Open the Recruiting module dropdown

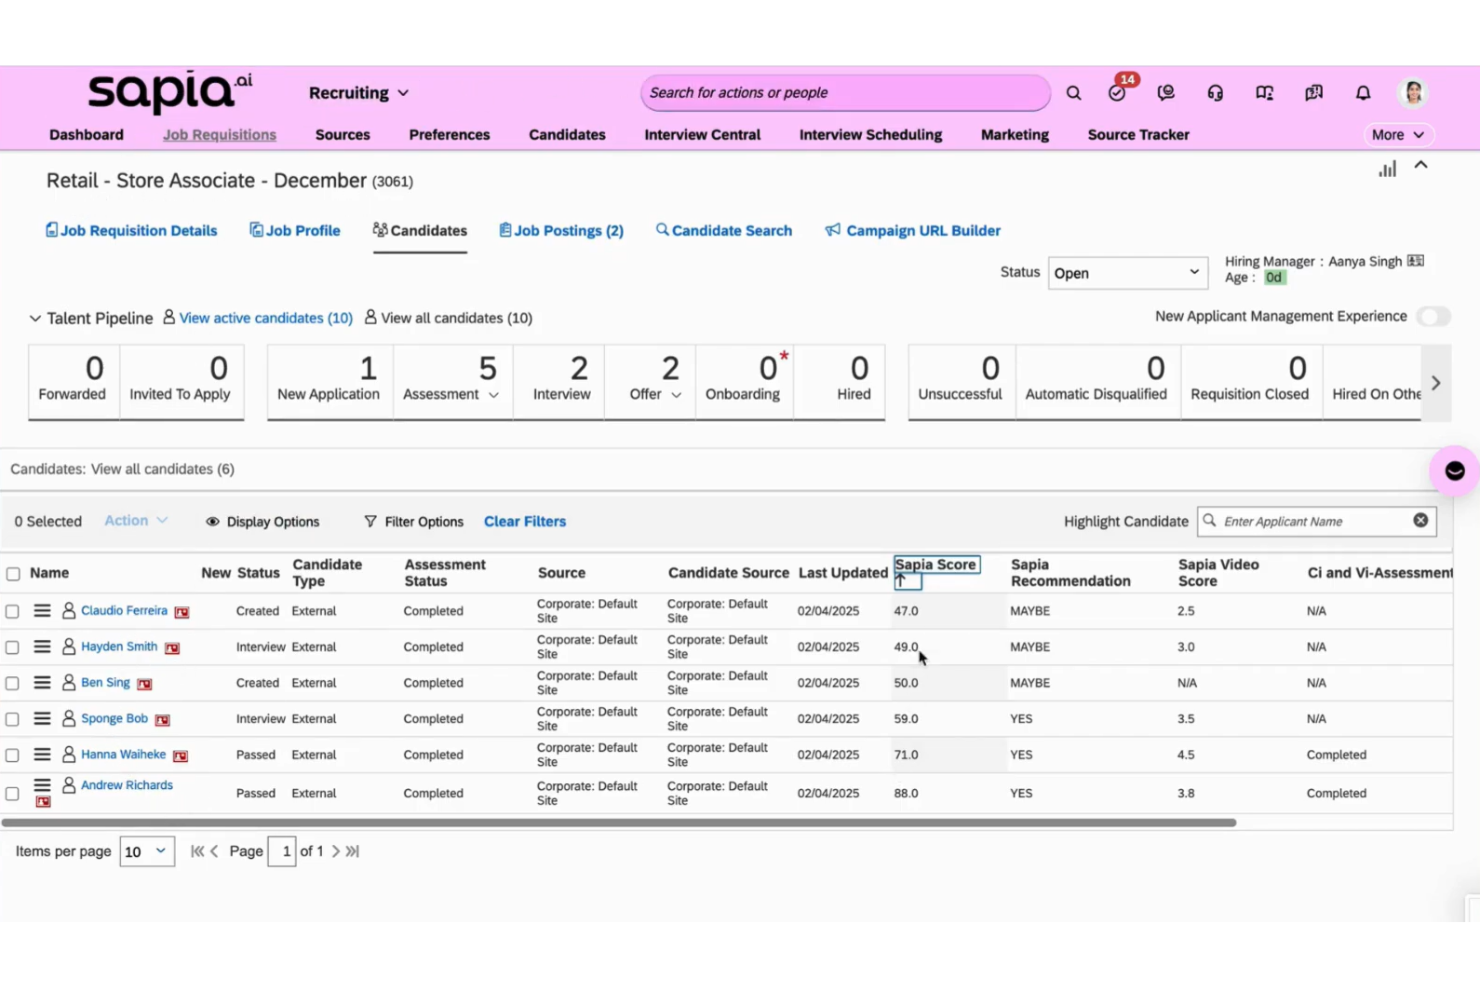(358, 93)
